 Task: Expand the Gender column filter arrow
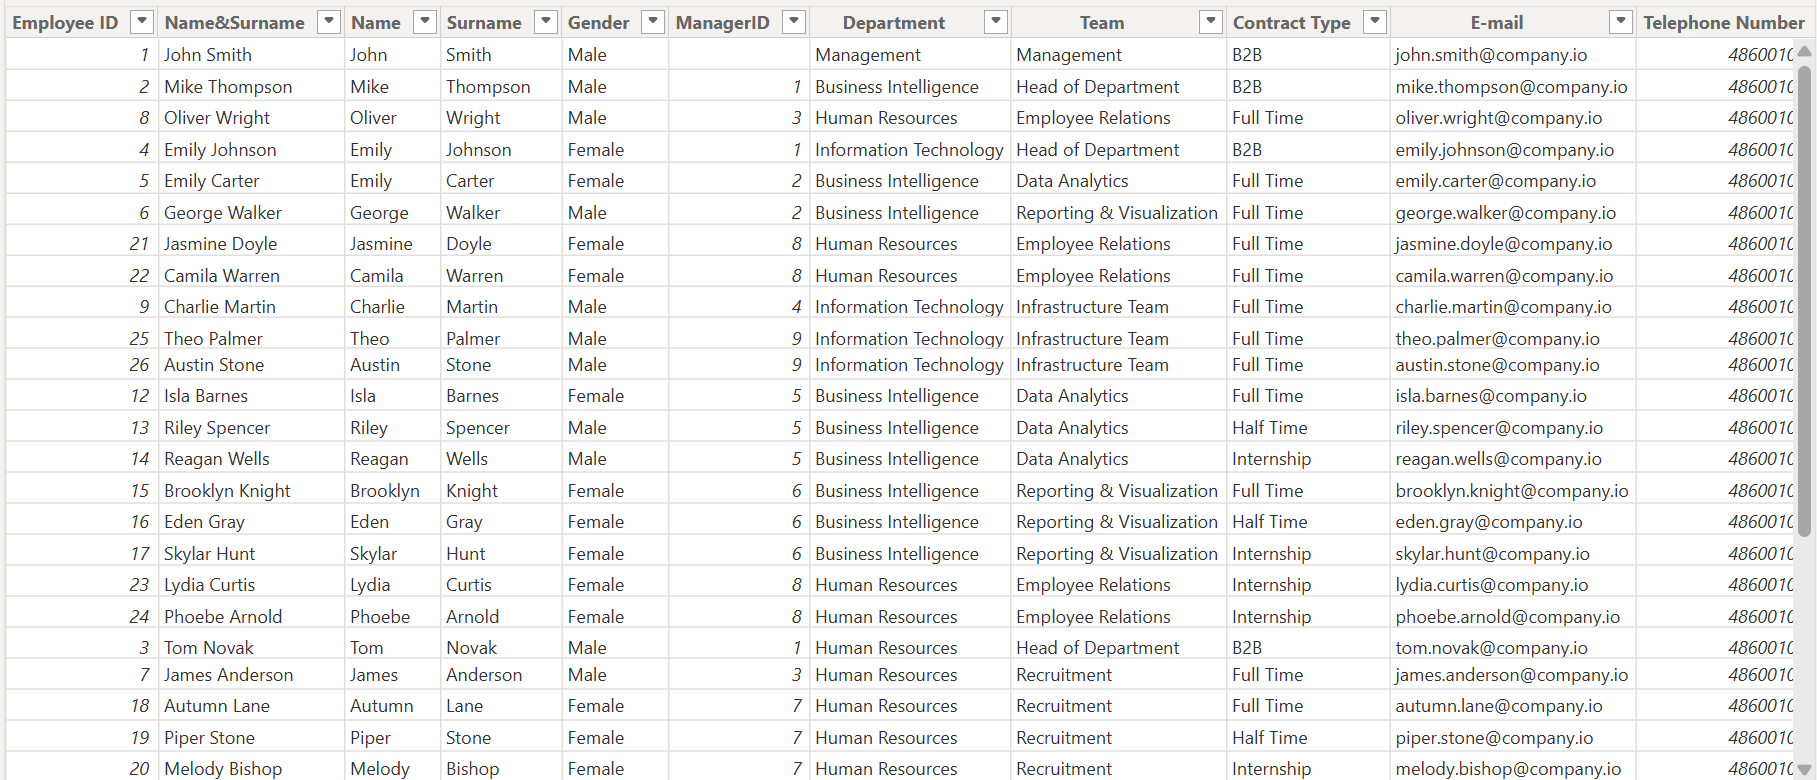click(x=653, y=22)
